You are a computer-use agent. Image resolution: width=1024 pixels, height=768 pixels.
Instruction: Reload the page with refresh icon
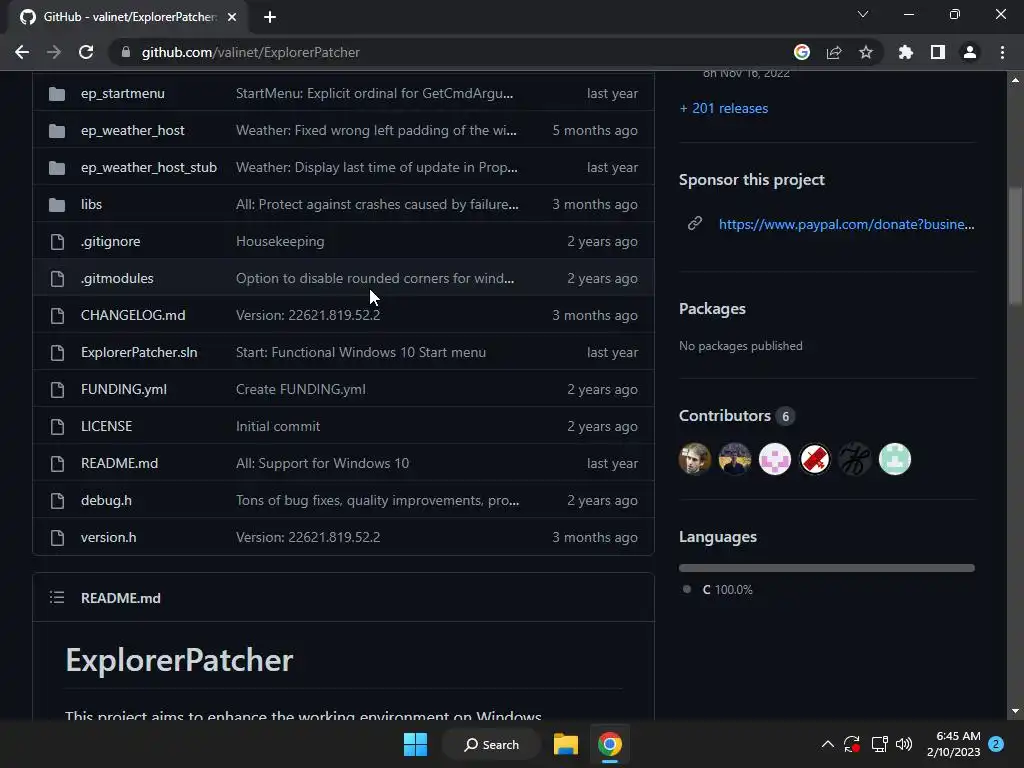pyautogui.click(x=86, y=52)
